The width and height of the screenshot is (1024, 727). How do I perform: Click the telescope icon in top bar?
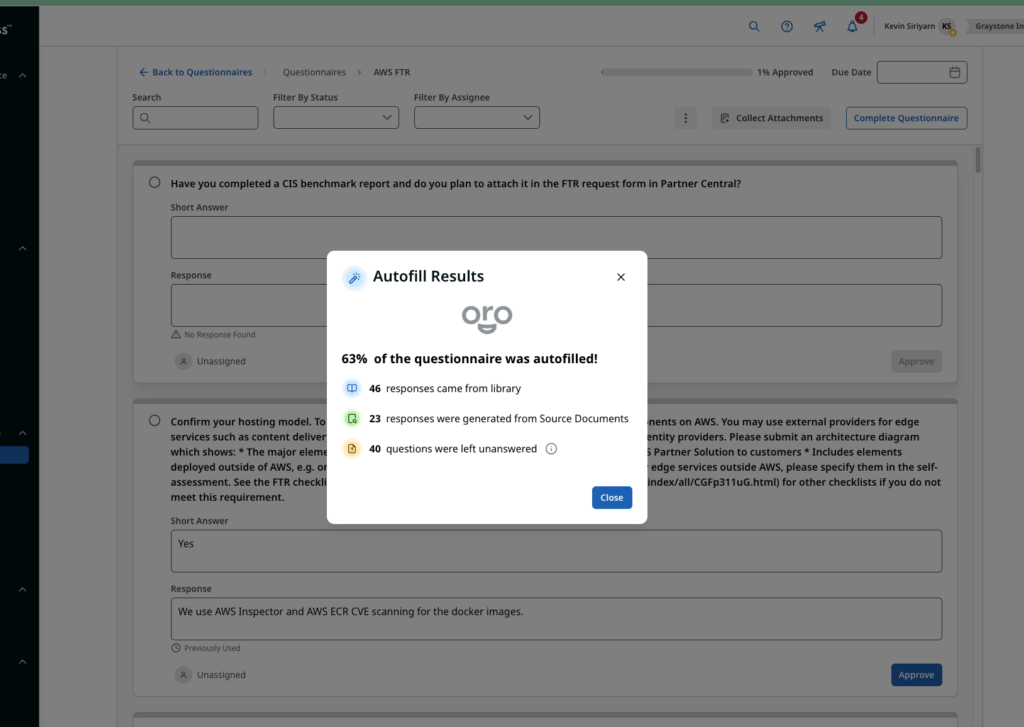pyautogui.click(x=820, y=26)
